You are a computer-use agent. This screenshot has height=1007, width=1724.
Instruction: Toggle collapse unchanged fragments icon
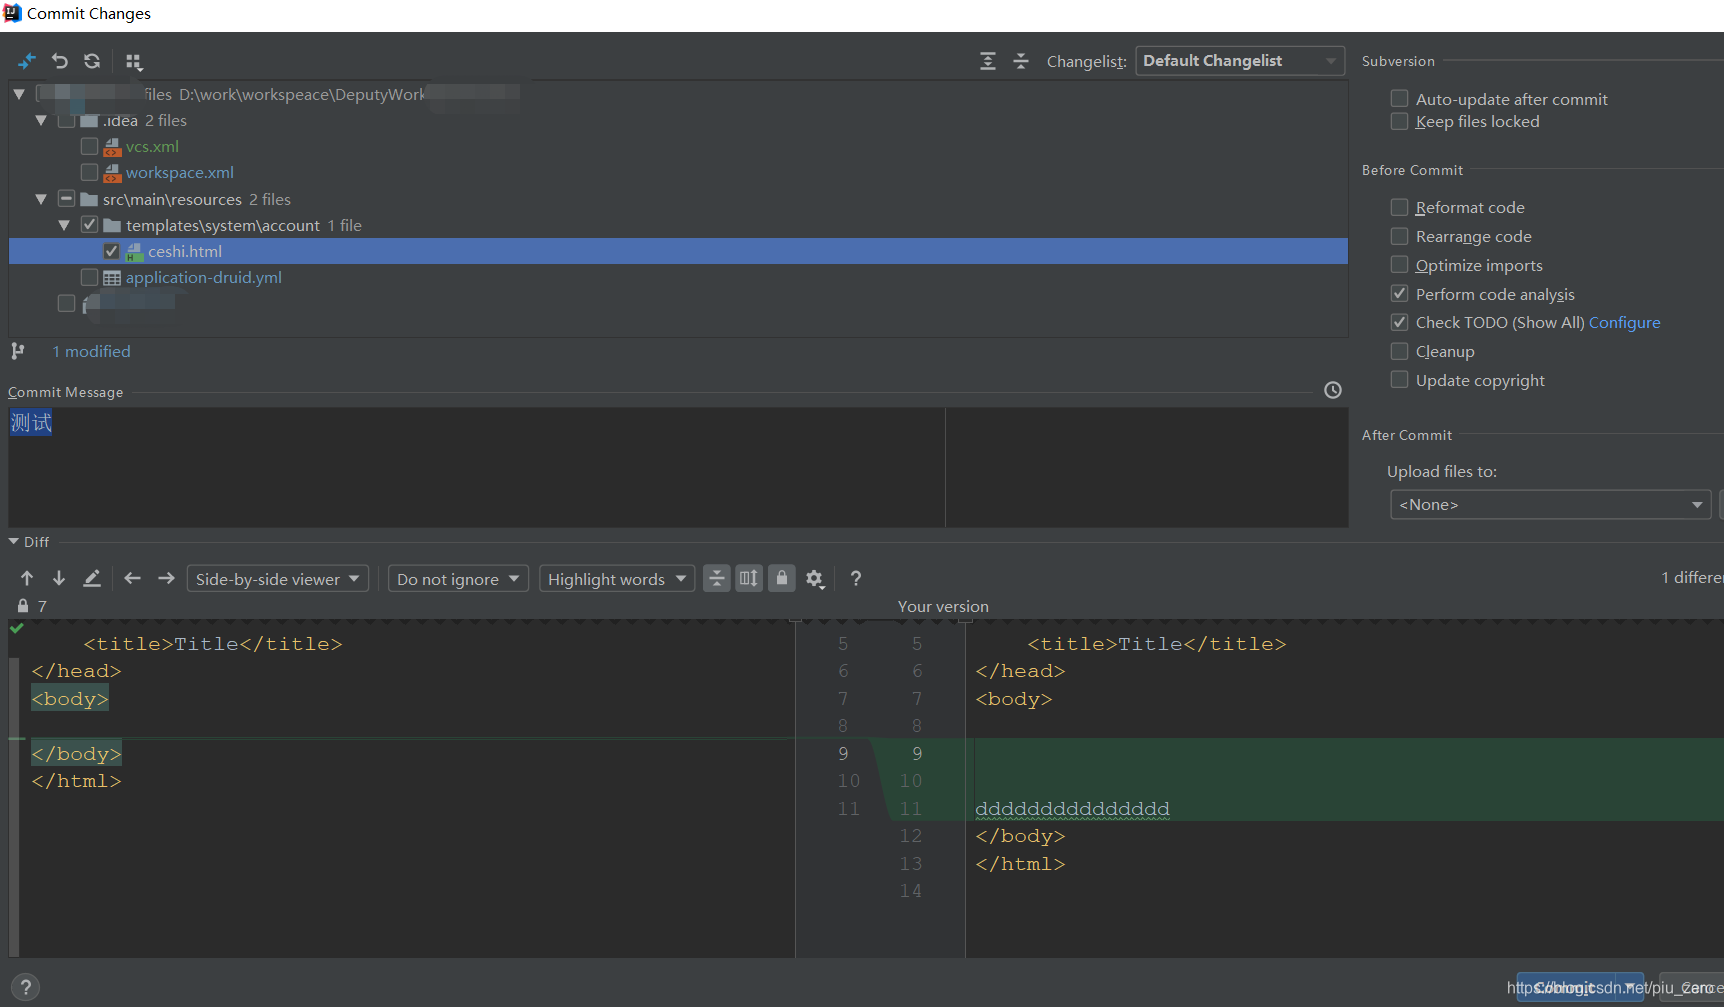coord(717,578)
